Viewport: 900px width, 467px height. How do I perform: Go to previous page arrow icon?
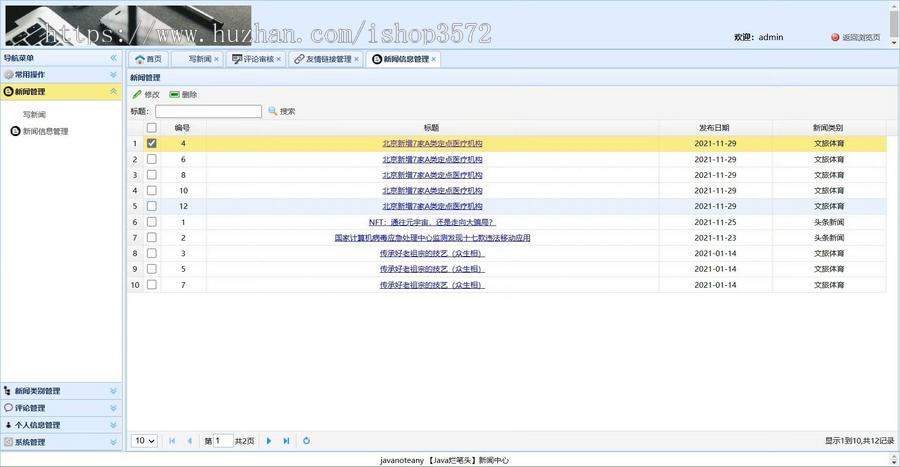[189, 441]
